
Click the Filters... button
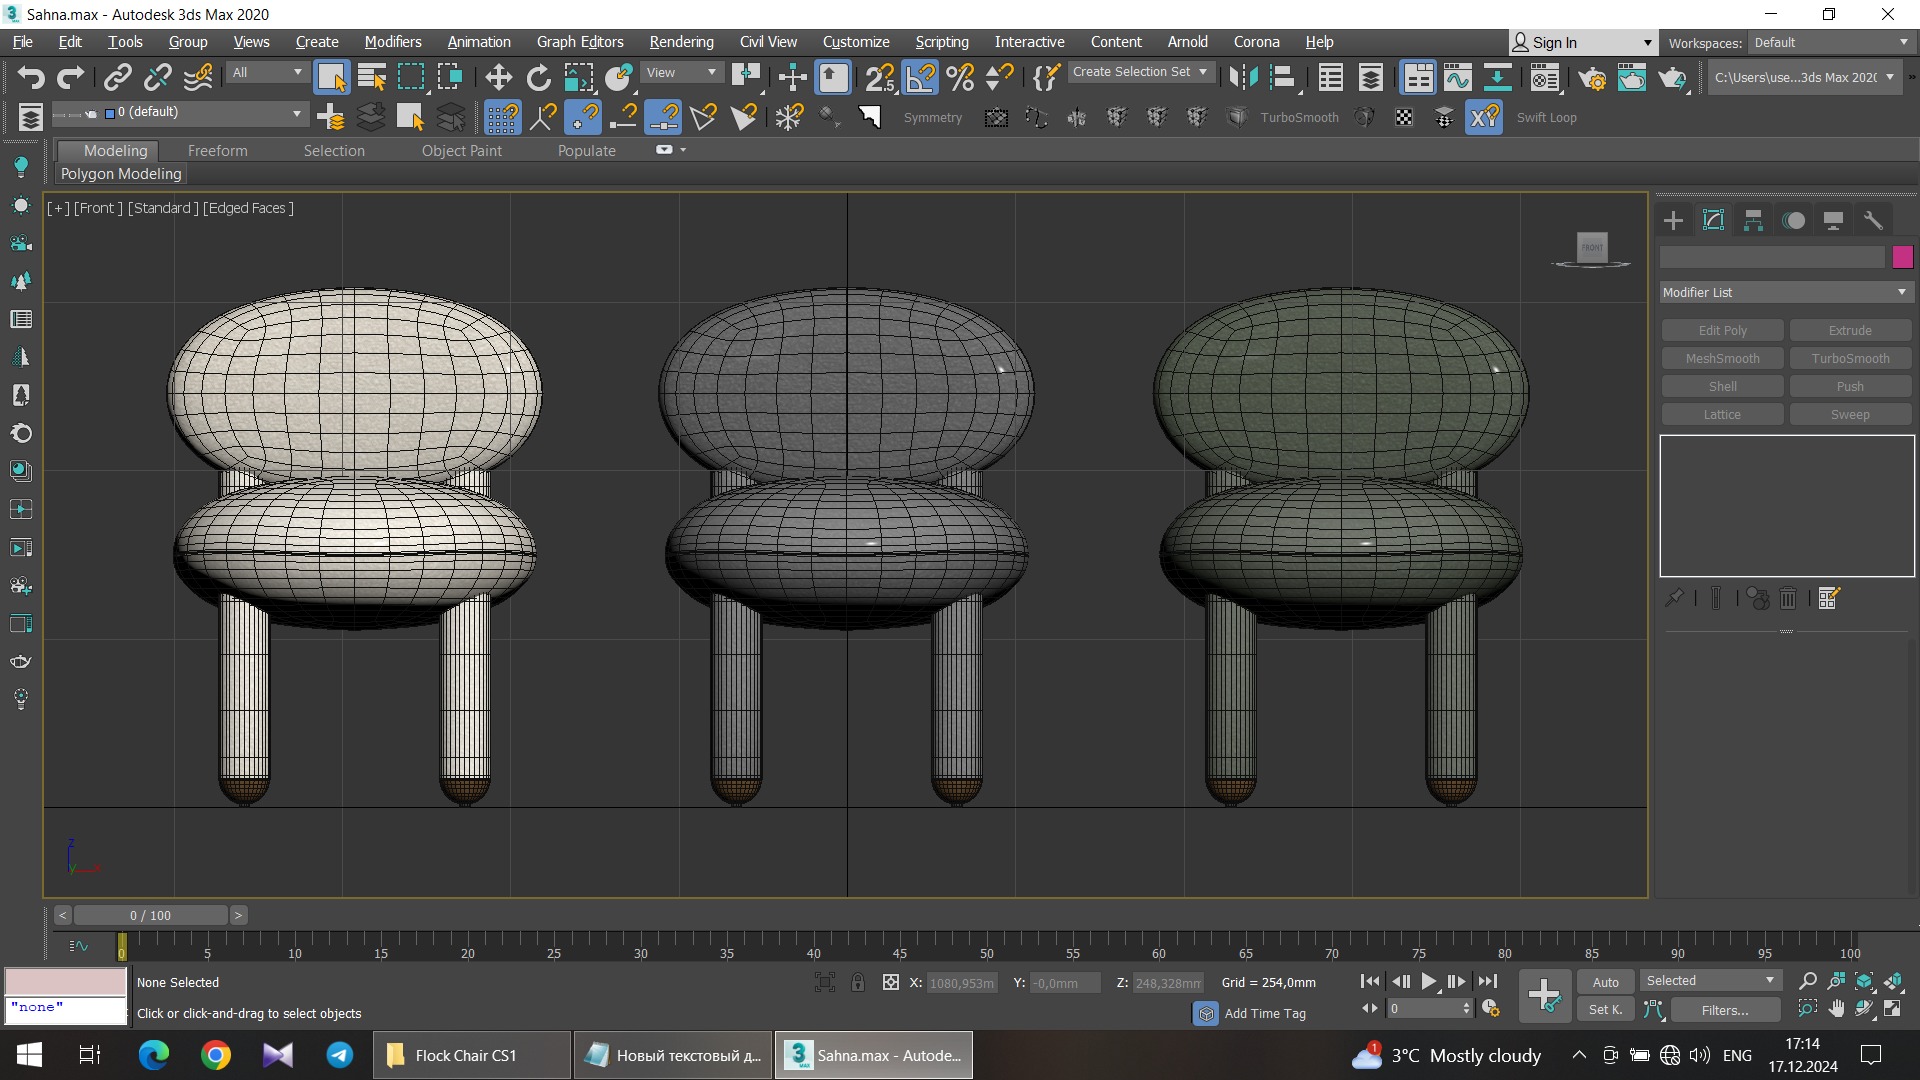[1724, 1010]
